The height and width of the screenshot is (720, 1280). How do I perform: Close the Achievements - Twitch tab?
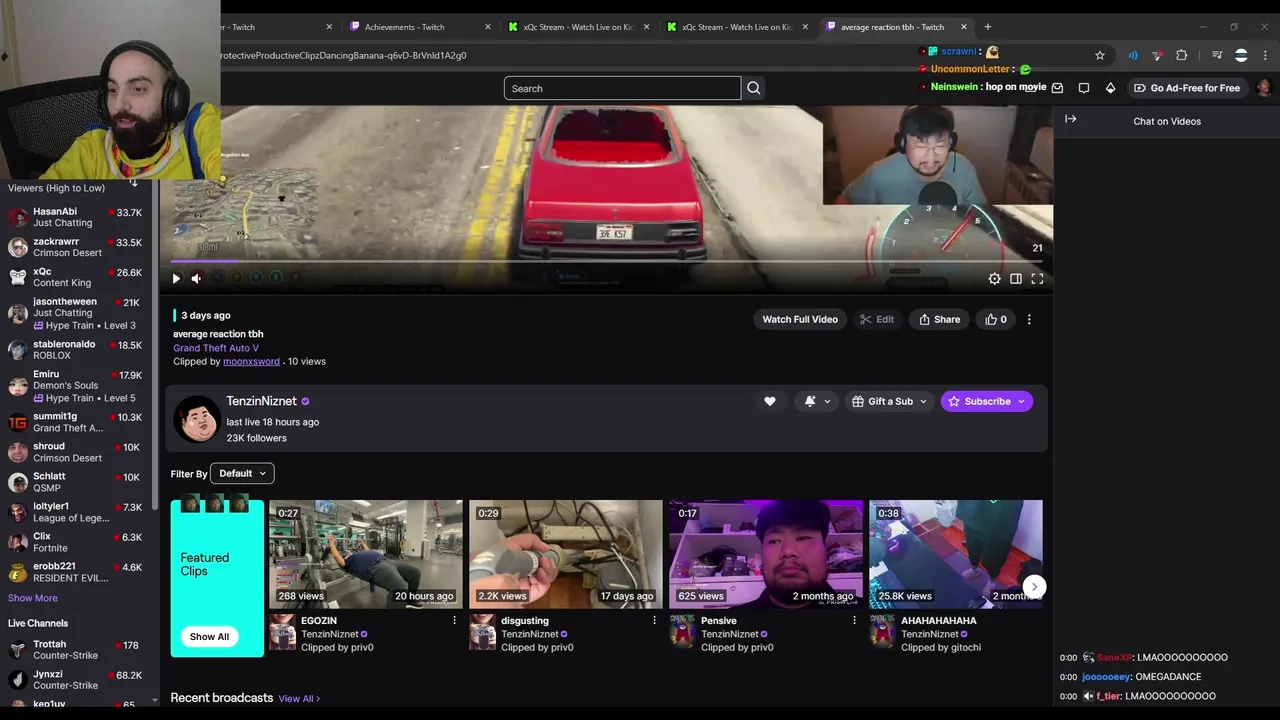[x=488, y=27]
